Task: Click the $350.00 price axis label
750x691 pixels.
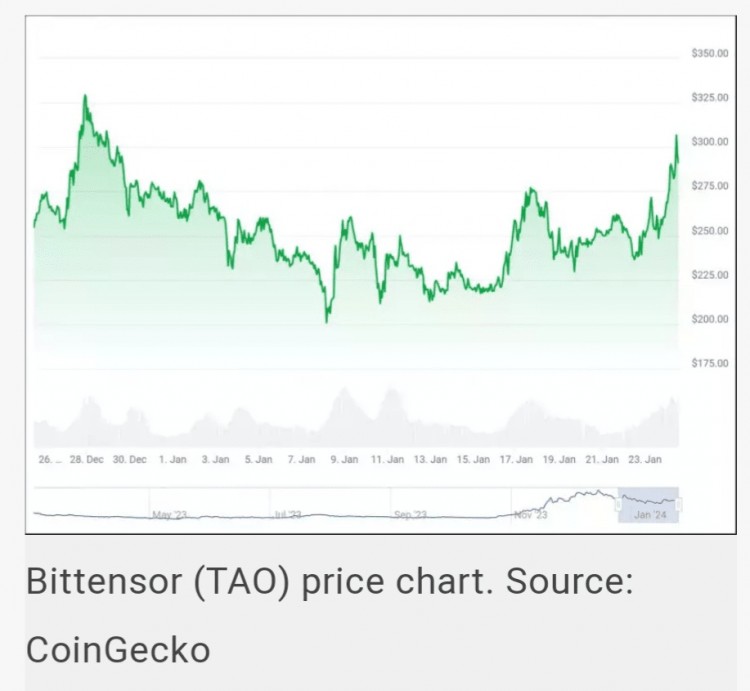Action: (709, 53)
